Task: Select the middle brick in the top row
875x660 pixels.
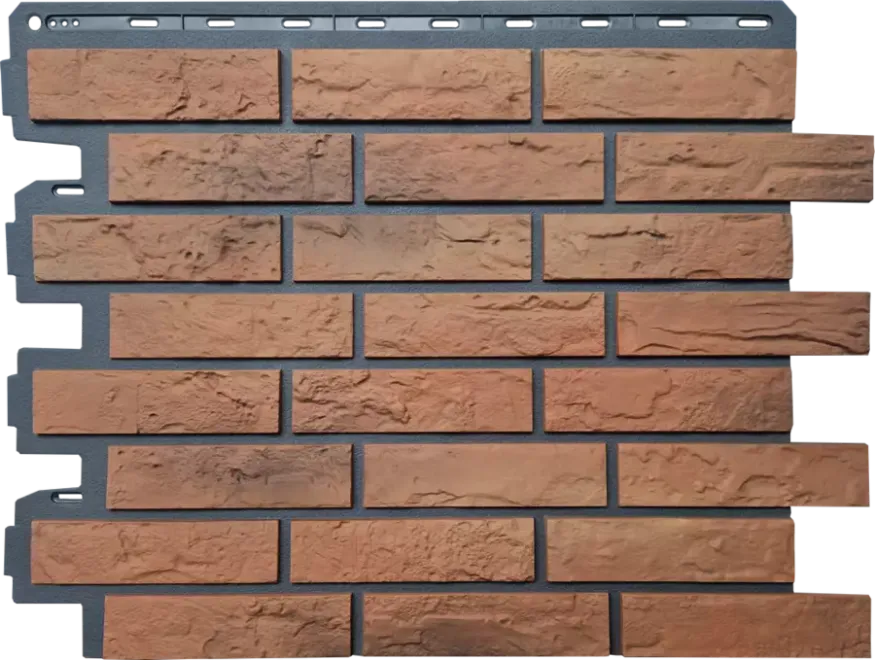Action: (411, 85)
